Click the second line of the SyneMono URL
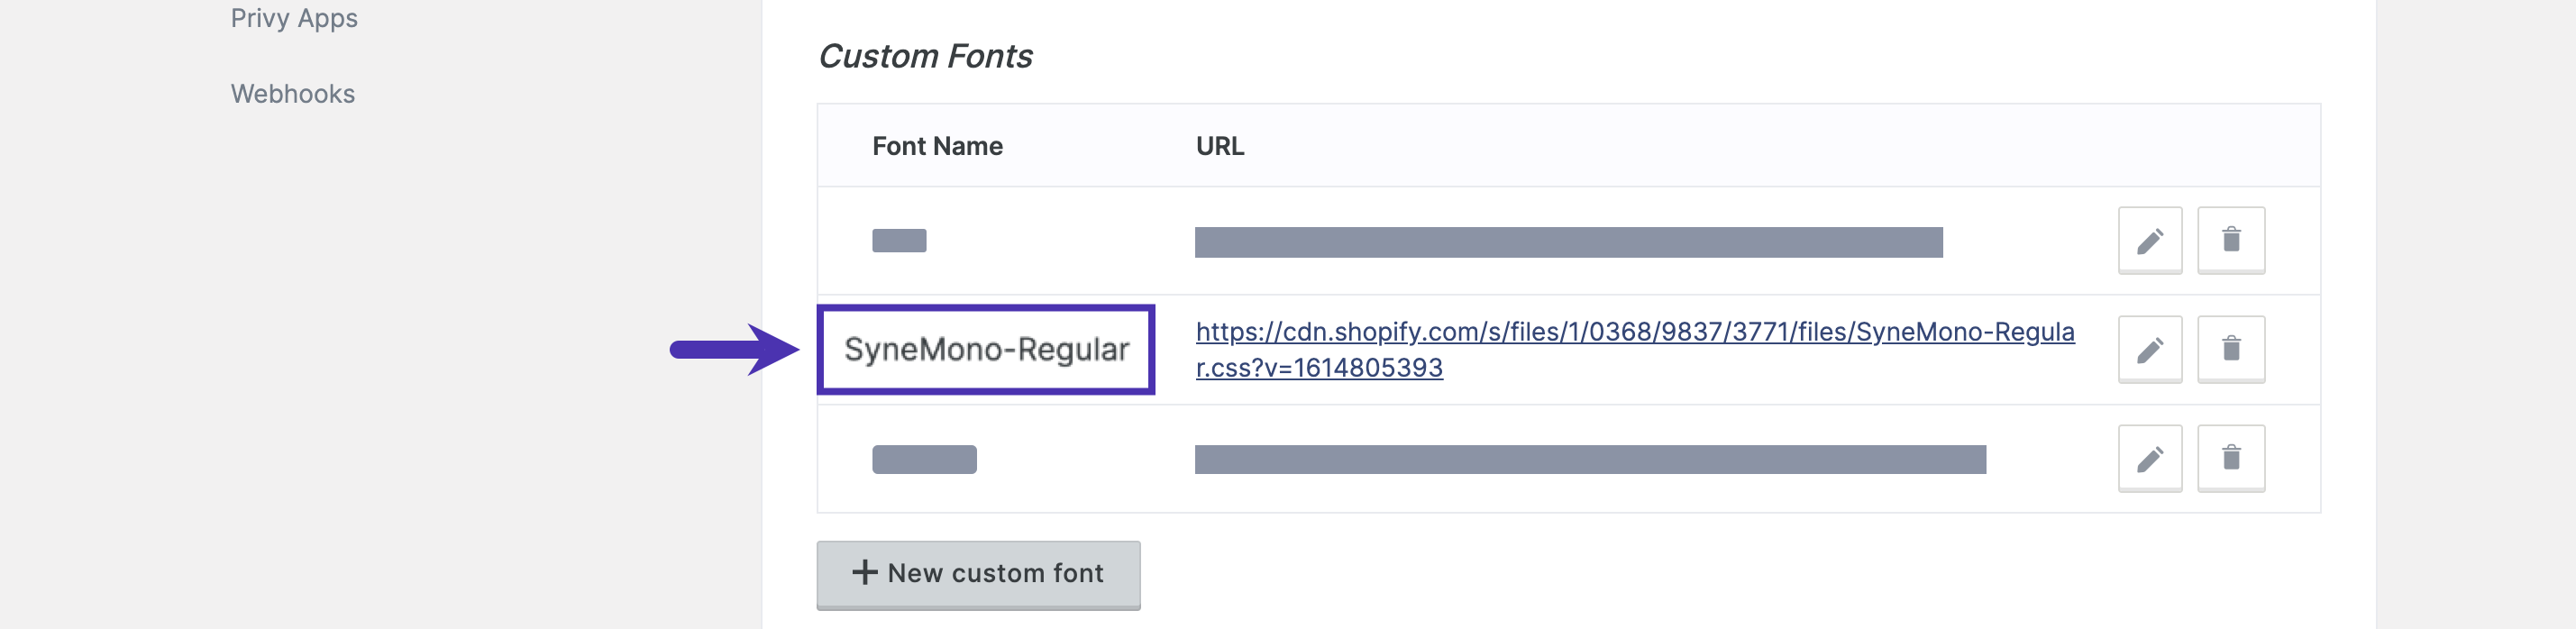 coord(1319,367)
